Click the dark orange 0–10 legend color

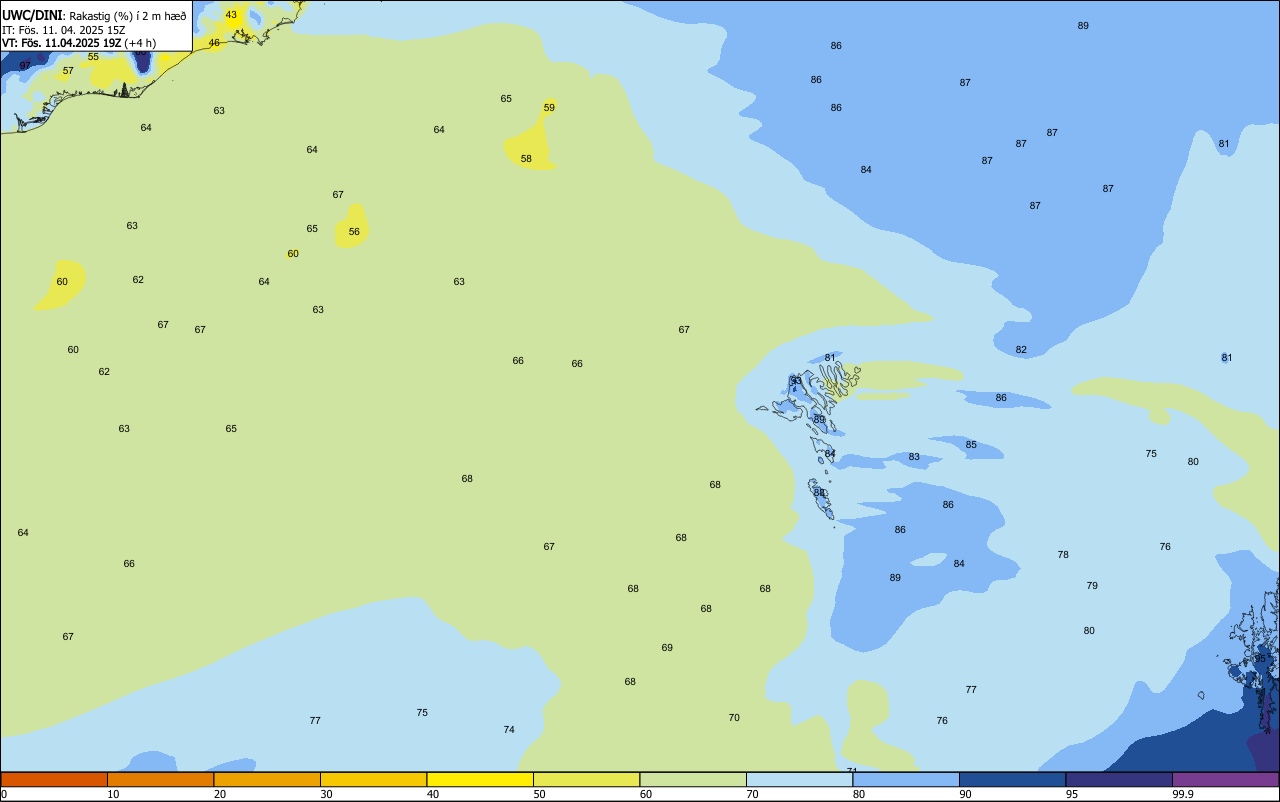54,779
